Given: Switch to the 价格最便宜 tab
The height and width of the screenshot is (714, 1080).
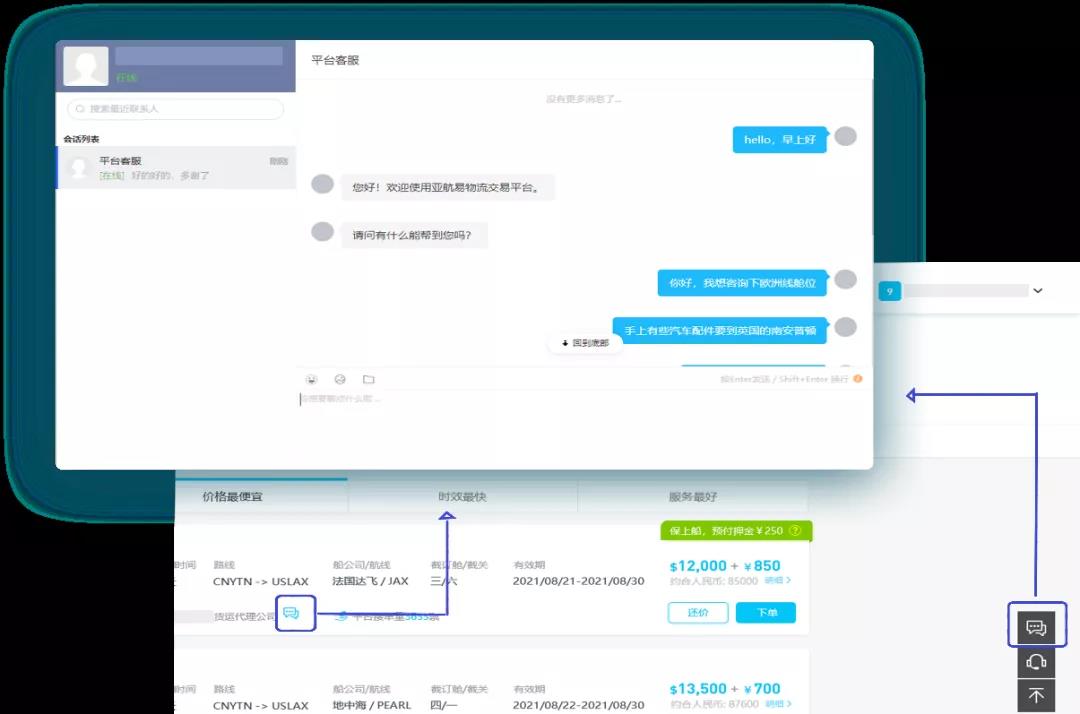Looking at the screenshot, I should [x=232, y=497].
